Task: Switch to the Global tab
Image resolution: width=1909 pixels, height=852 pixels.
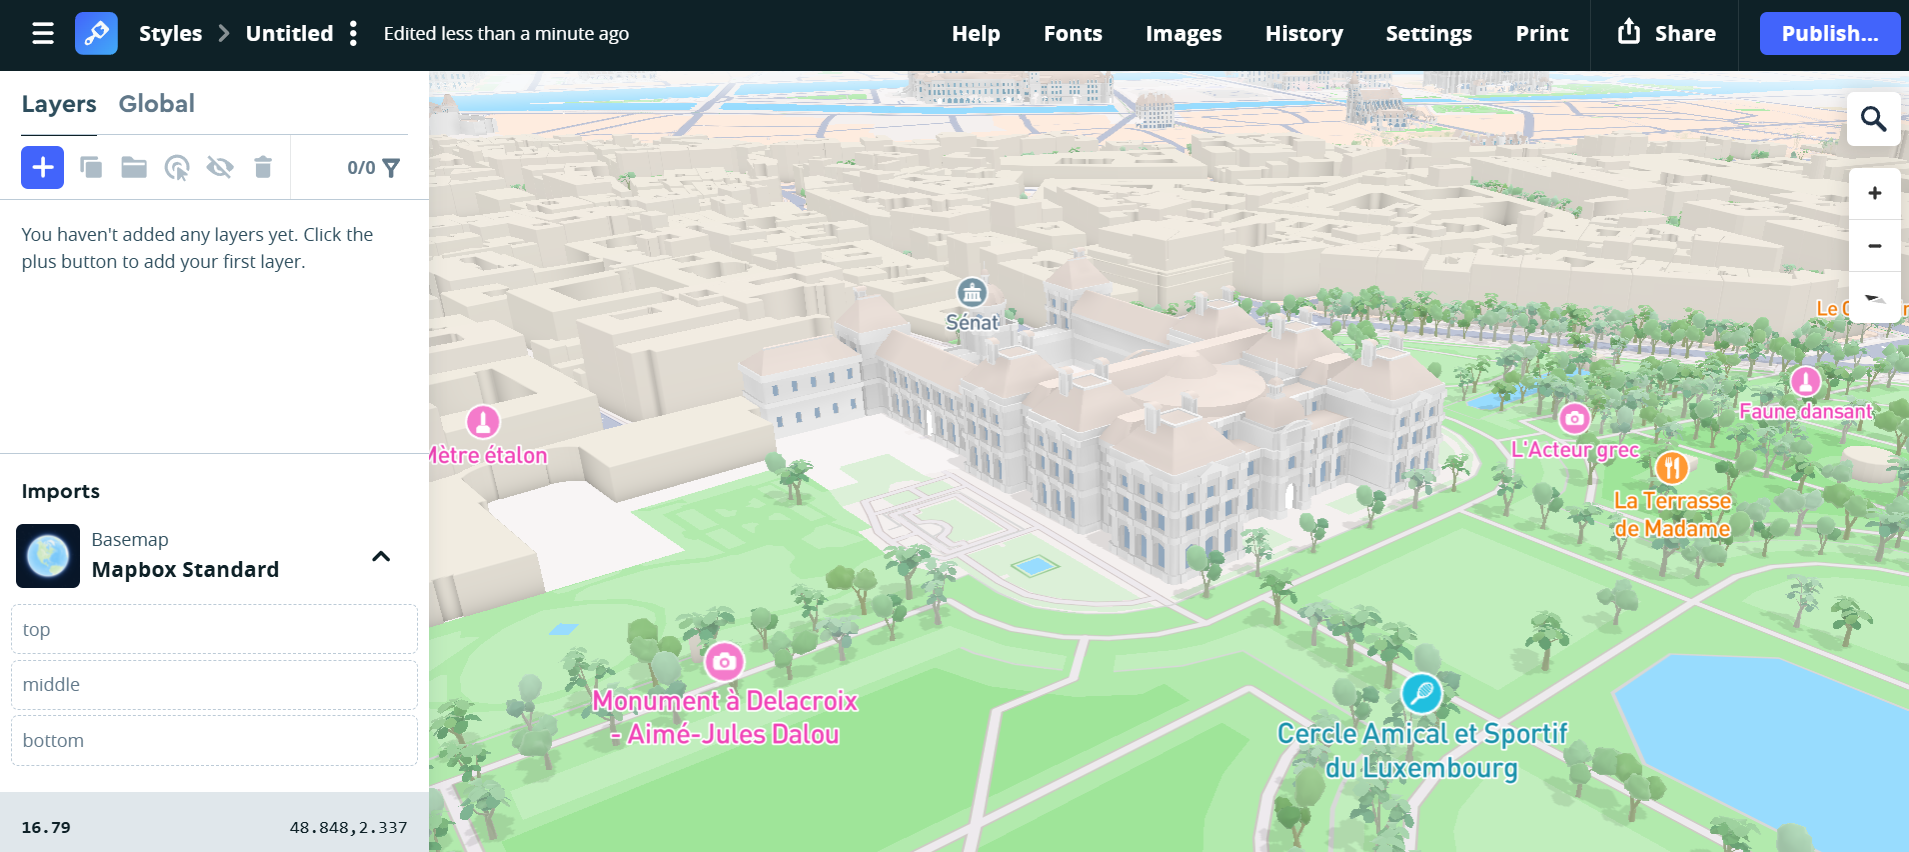Action: 156,104
